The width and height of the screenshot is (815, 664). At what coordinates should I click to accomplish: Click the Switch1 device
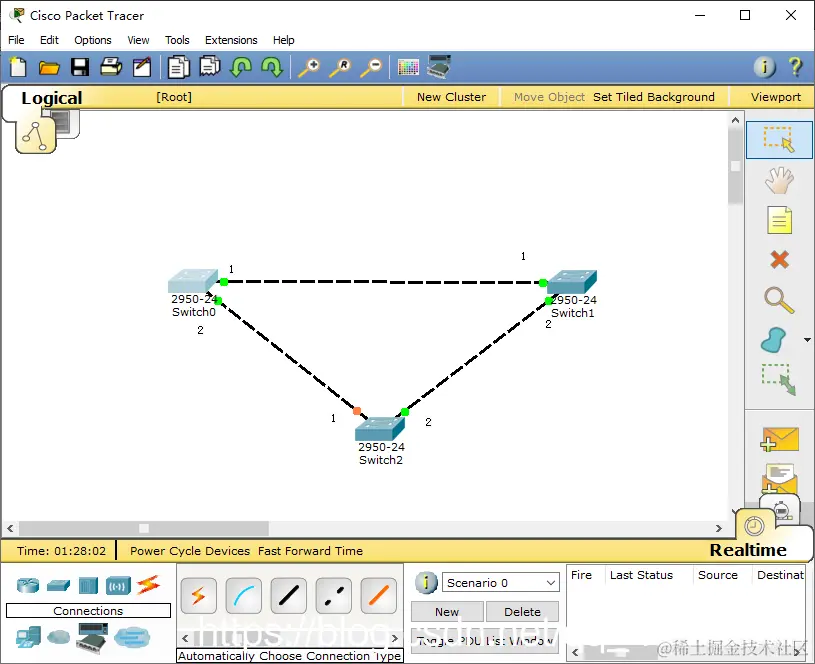(x=572, y=282)
